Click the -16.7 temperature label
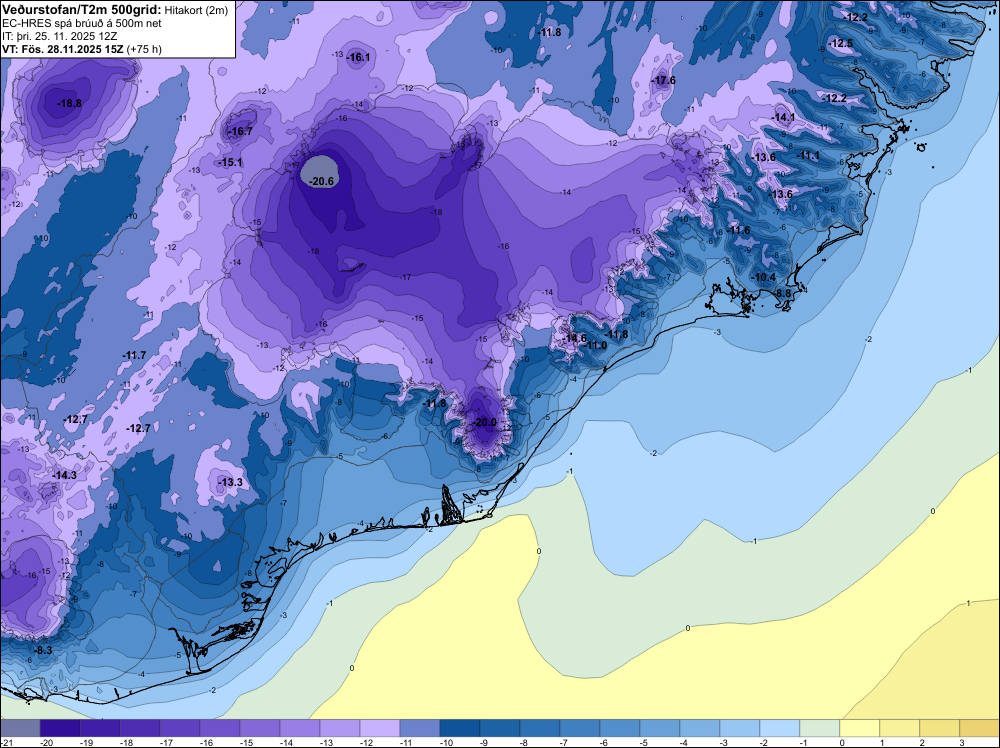 point(240,131)
